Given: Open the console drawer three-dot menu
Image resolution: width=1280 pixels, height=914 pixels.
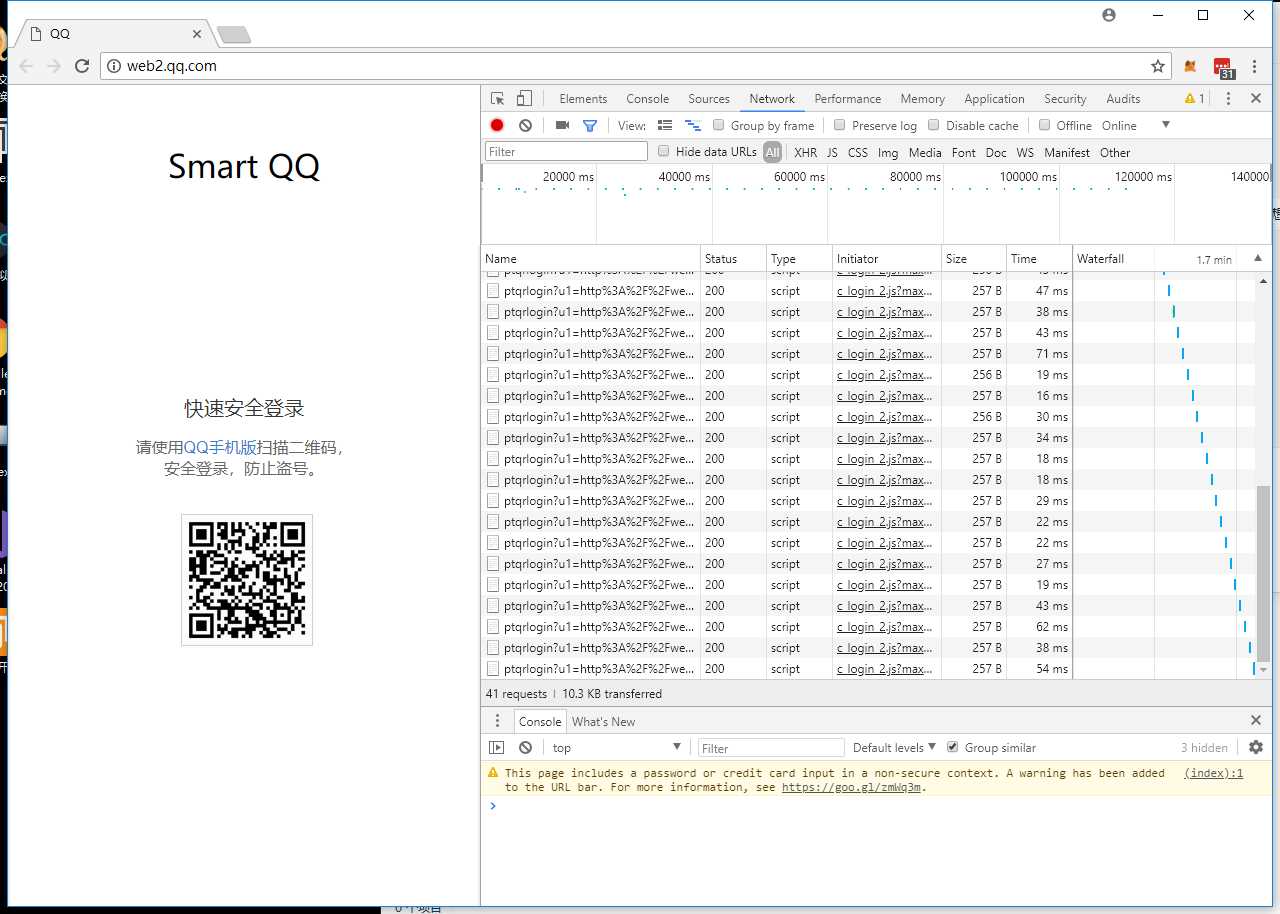Looking at the screenshot, I should (497, 721).
